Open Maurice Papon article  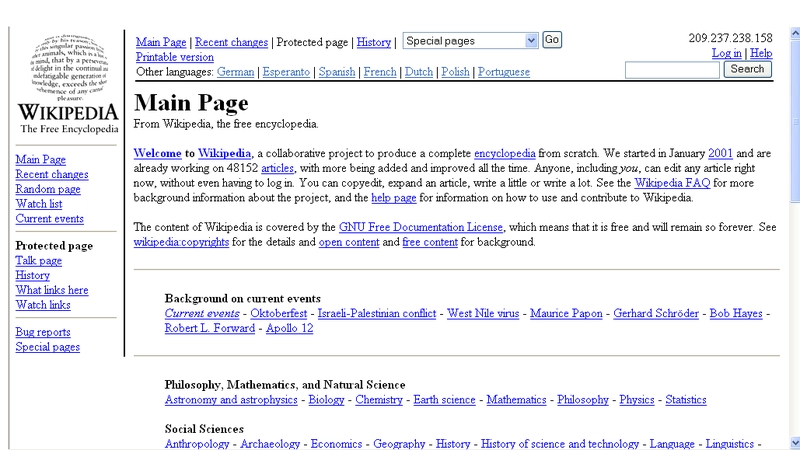[566, 314]
